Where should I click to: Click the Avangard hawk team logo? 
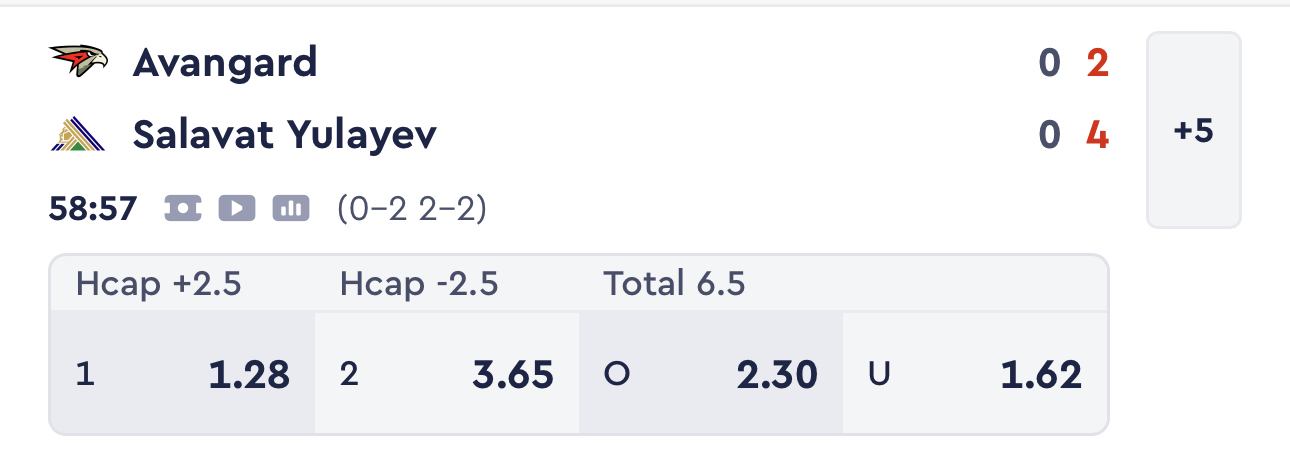click(78, 62)
